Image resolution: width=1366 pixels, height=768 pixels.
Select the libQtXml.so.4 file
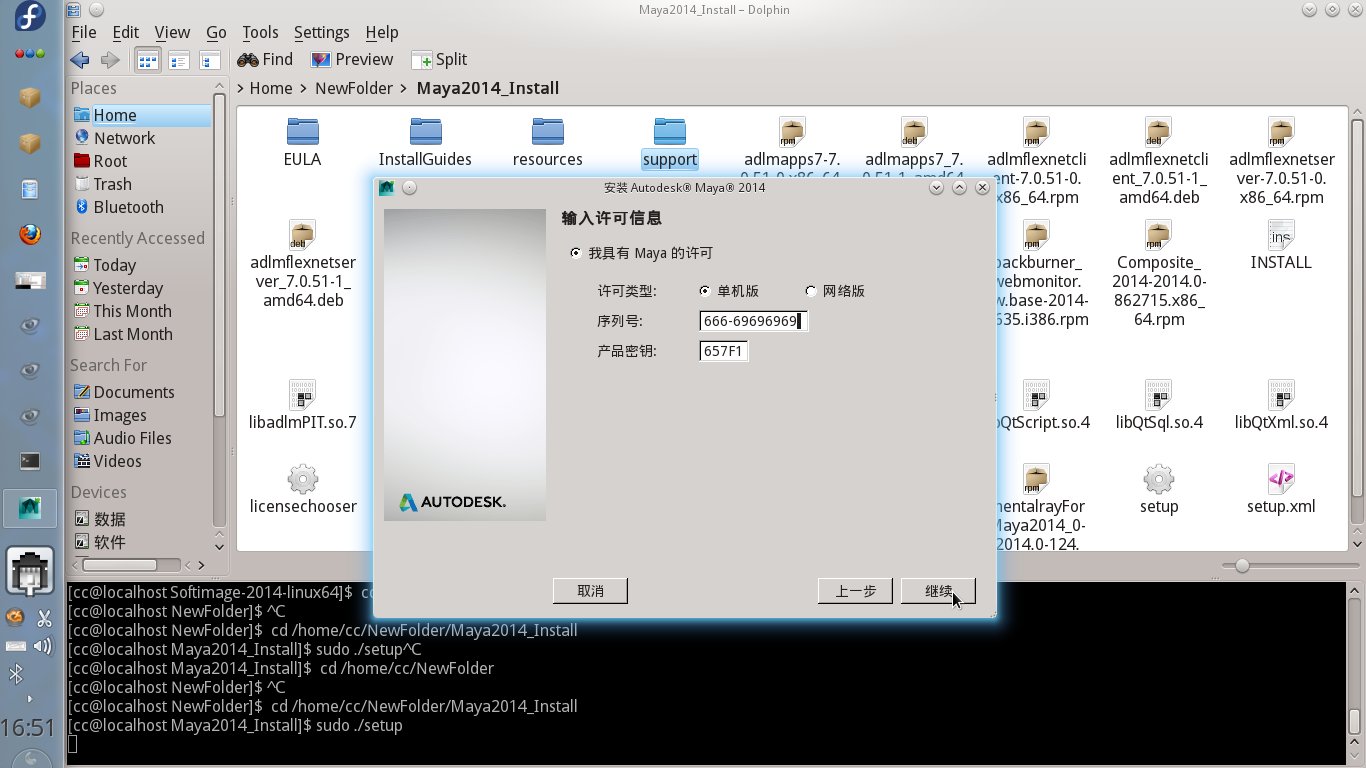[1281, 405]
